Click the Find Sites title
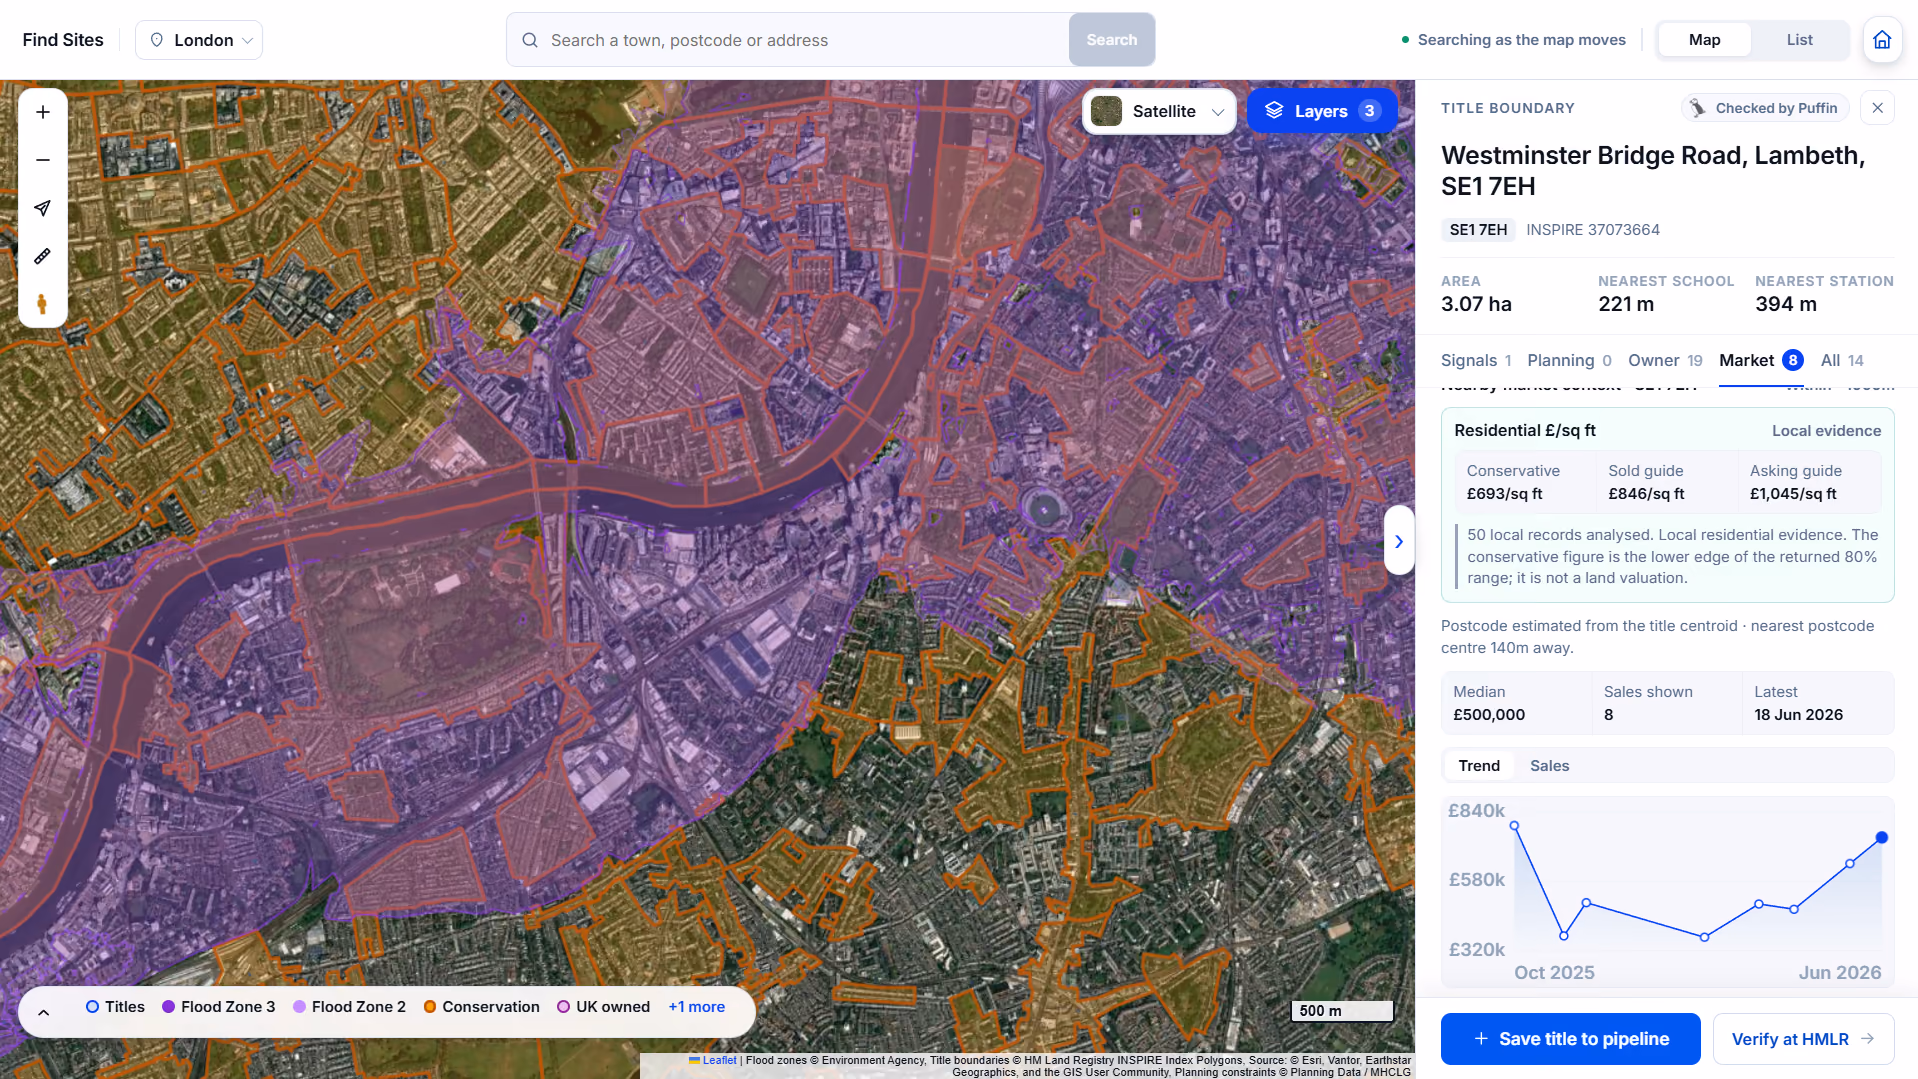This screenshot has height=1079, width=1918. tap(63, 40)
